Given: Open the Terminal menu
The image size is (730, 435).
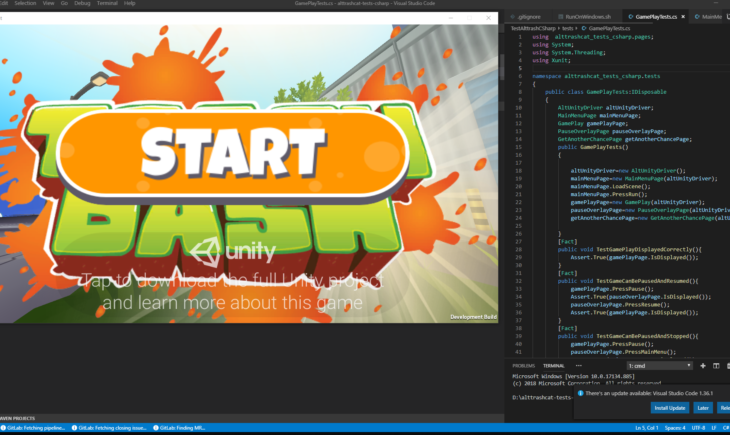Looking at the screenshot, I should 107,3.
